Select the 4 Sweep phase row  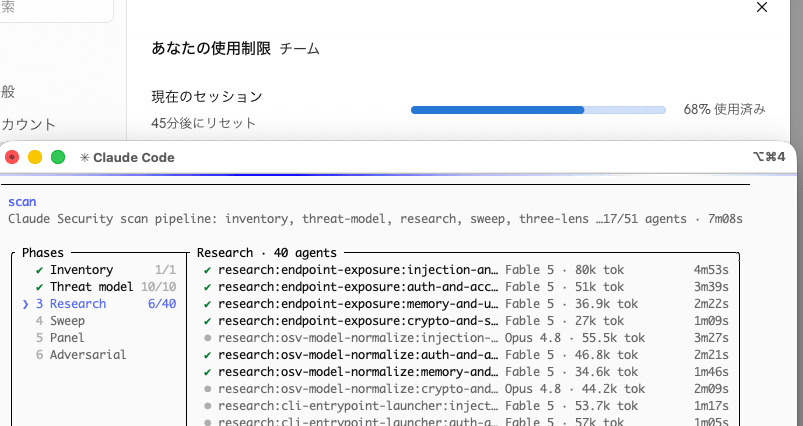[x=60, y=321]
